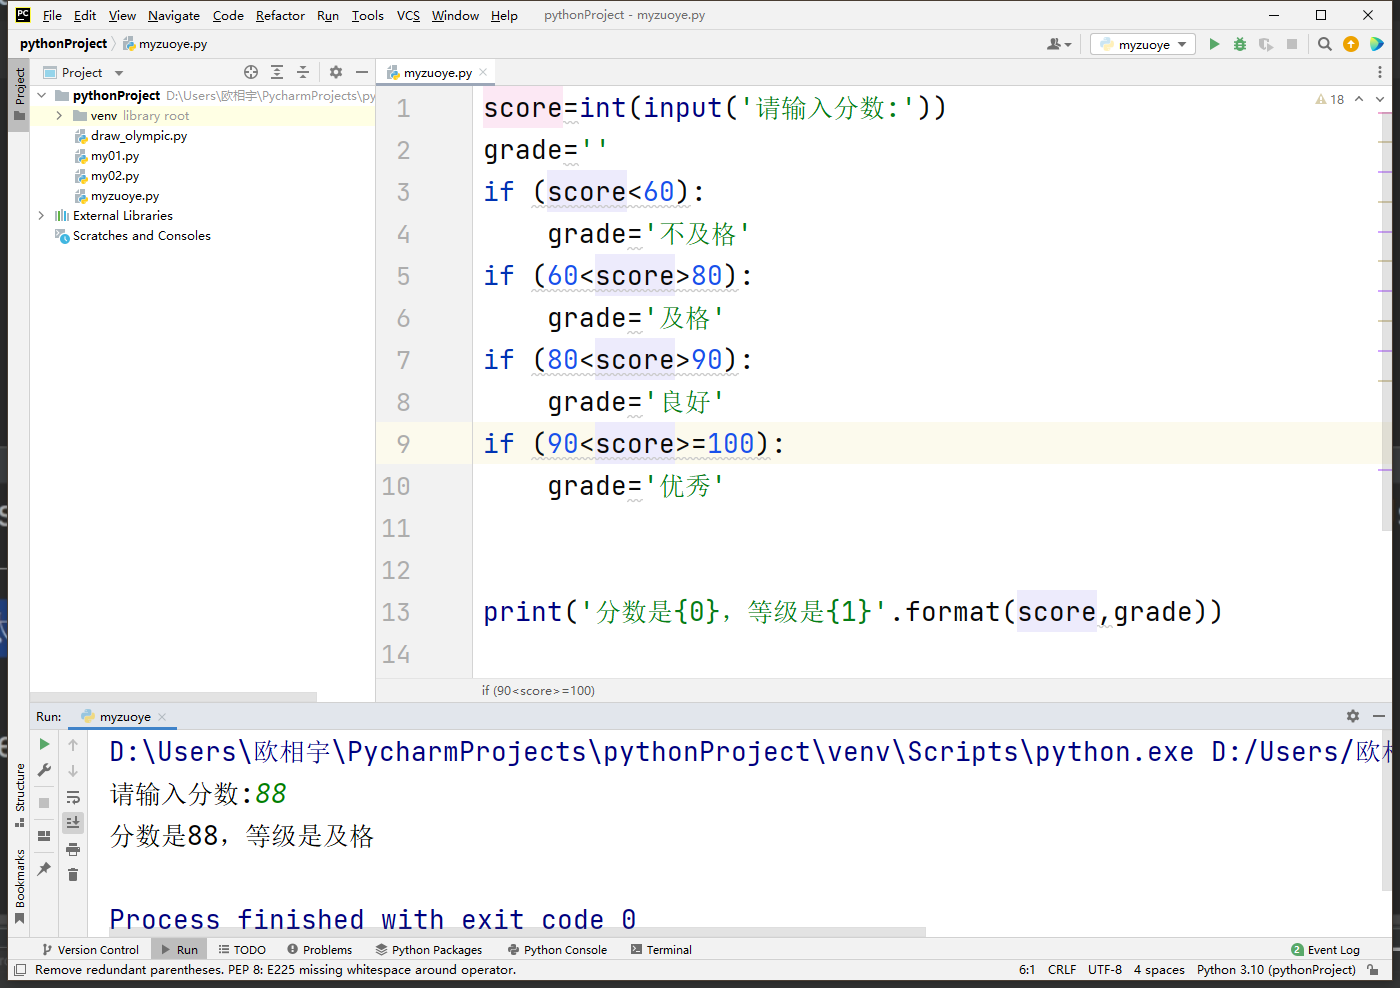
Task: Select my01.py file
Action: click(x=114, y=156)
